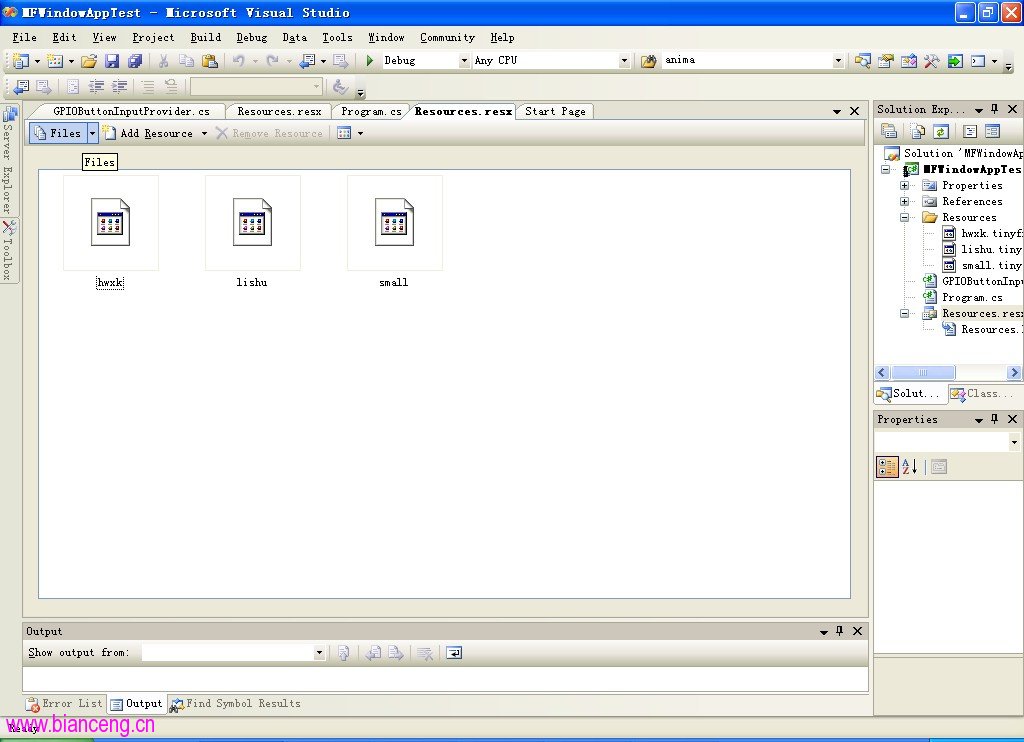
Task: Open the Object Browser toolbar icon
Action: click(x=908, y=61)
